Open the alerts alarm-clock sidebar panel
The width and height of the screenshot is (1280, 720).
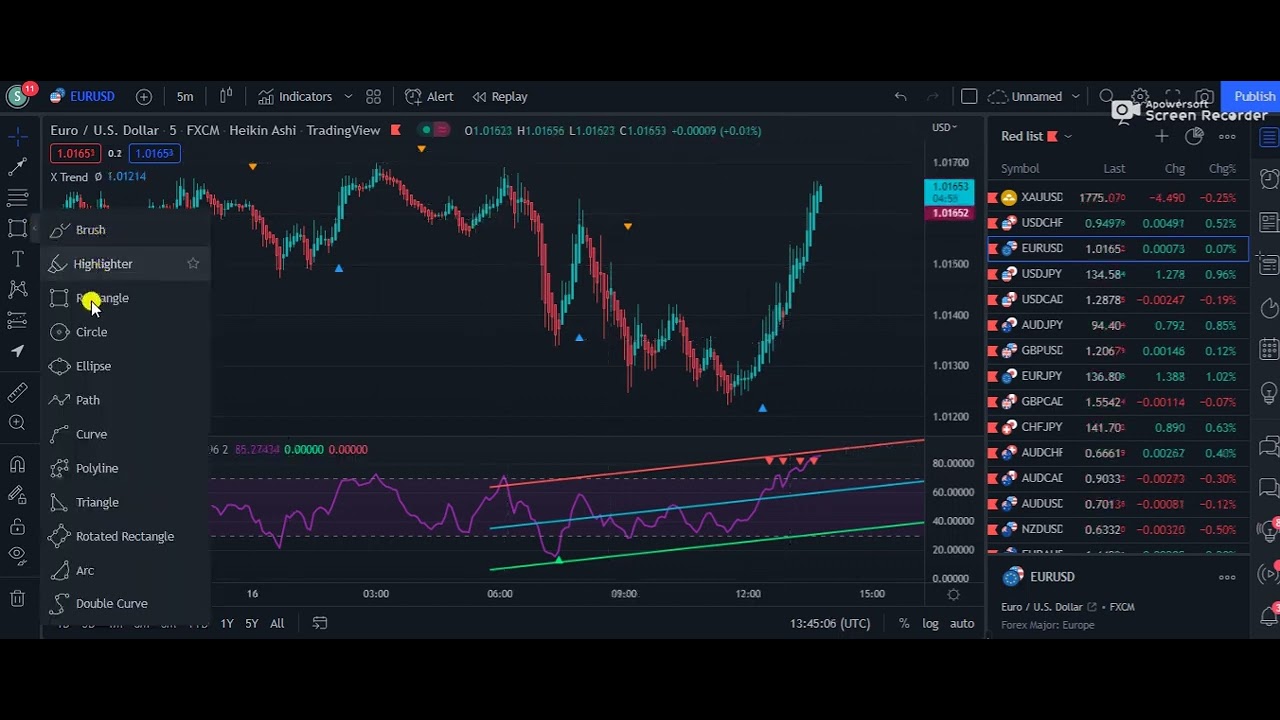point(1269,179)
